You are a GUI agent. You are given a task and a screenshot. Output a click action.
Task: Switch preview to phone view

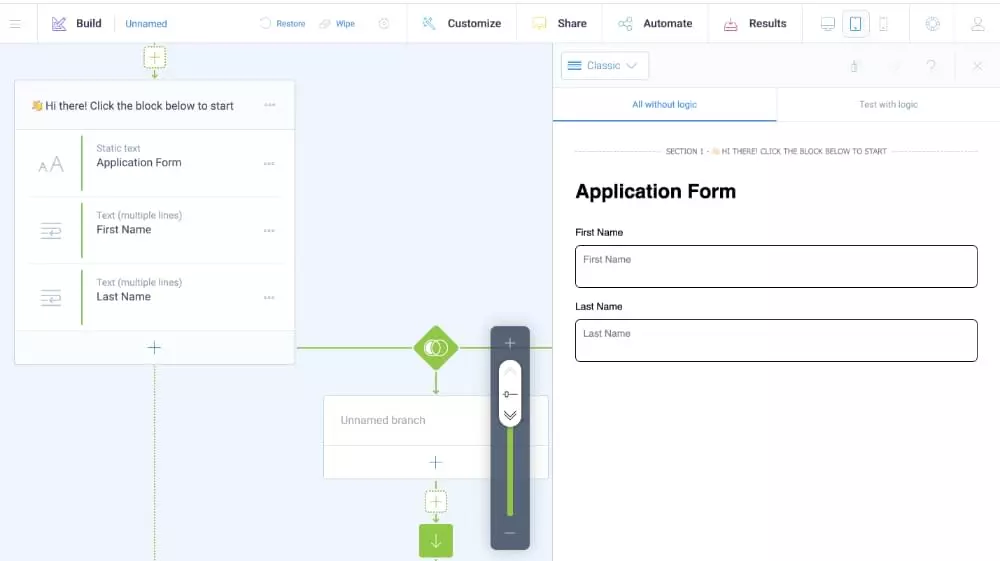(x=883, y=24)
